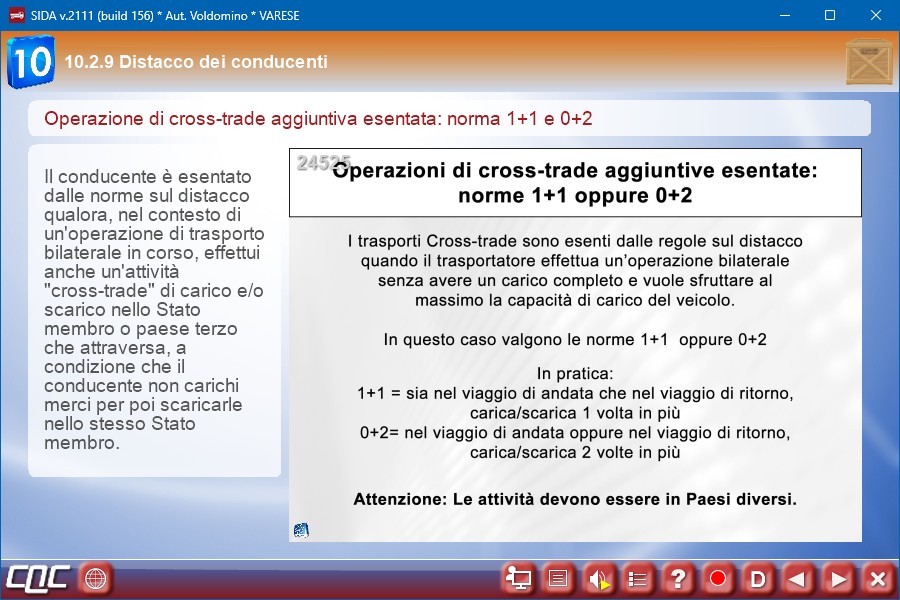Click the blue chapter 10 icon

tap(31, 62)
